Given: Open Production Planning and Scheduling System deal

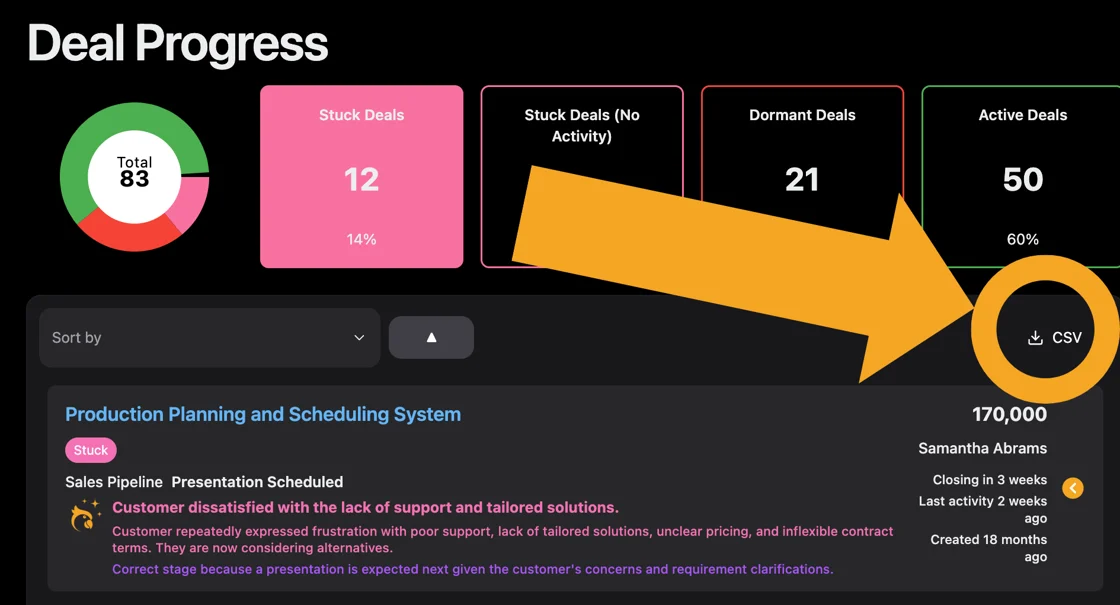Looking at the screenshot, I should pyautogui.click(x=263, y=414).
